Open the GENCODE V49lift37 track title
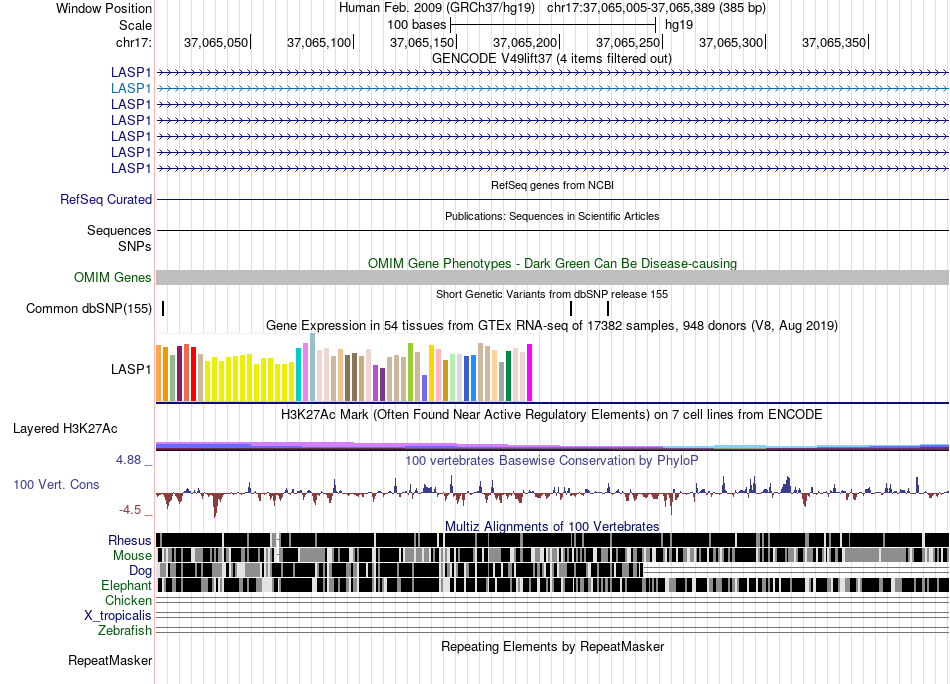Image resolution: width=950 pixels, height=684 pixels. (x=551, y=59)
